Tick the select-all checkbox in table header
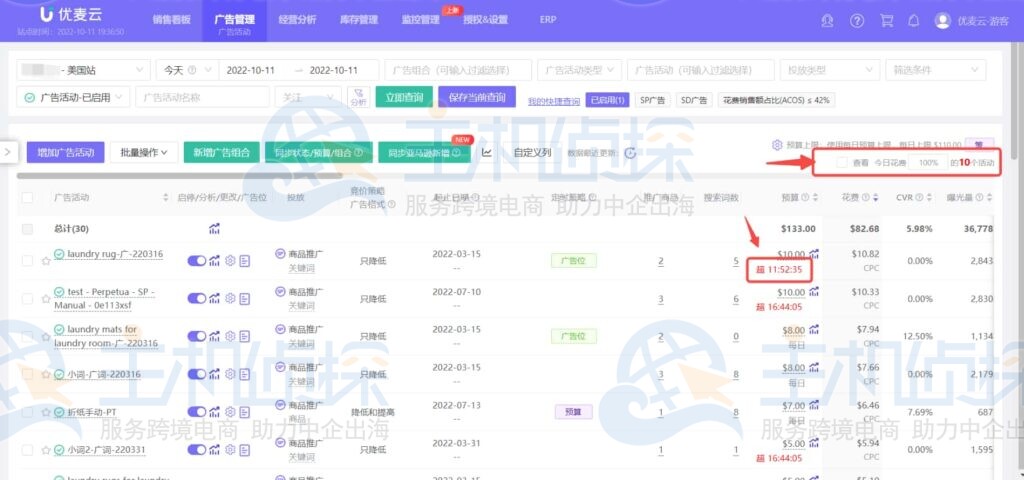The width and height of the screenshot is (1024, 480). click(27, 197)
